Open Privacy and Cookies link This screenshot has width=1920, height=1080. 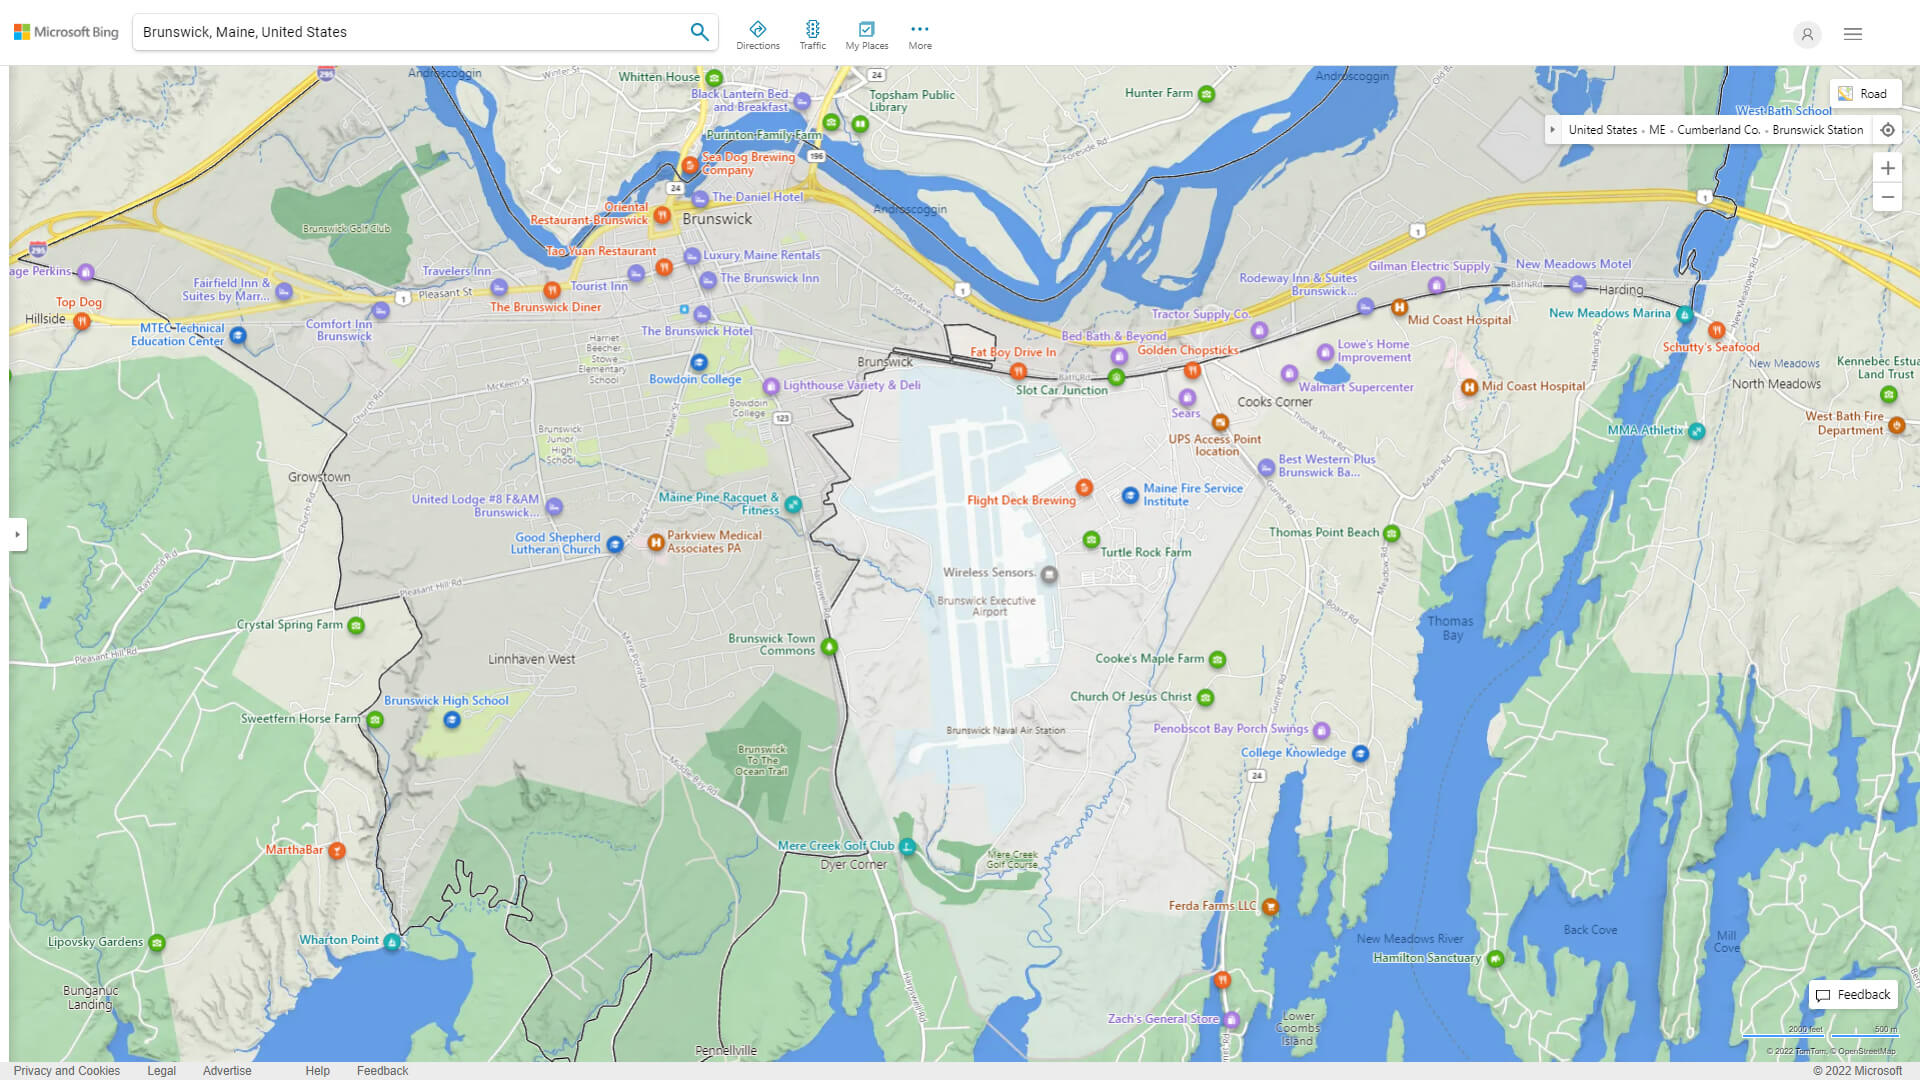[x=66, y=1070]
